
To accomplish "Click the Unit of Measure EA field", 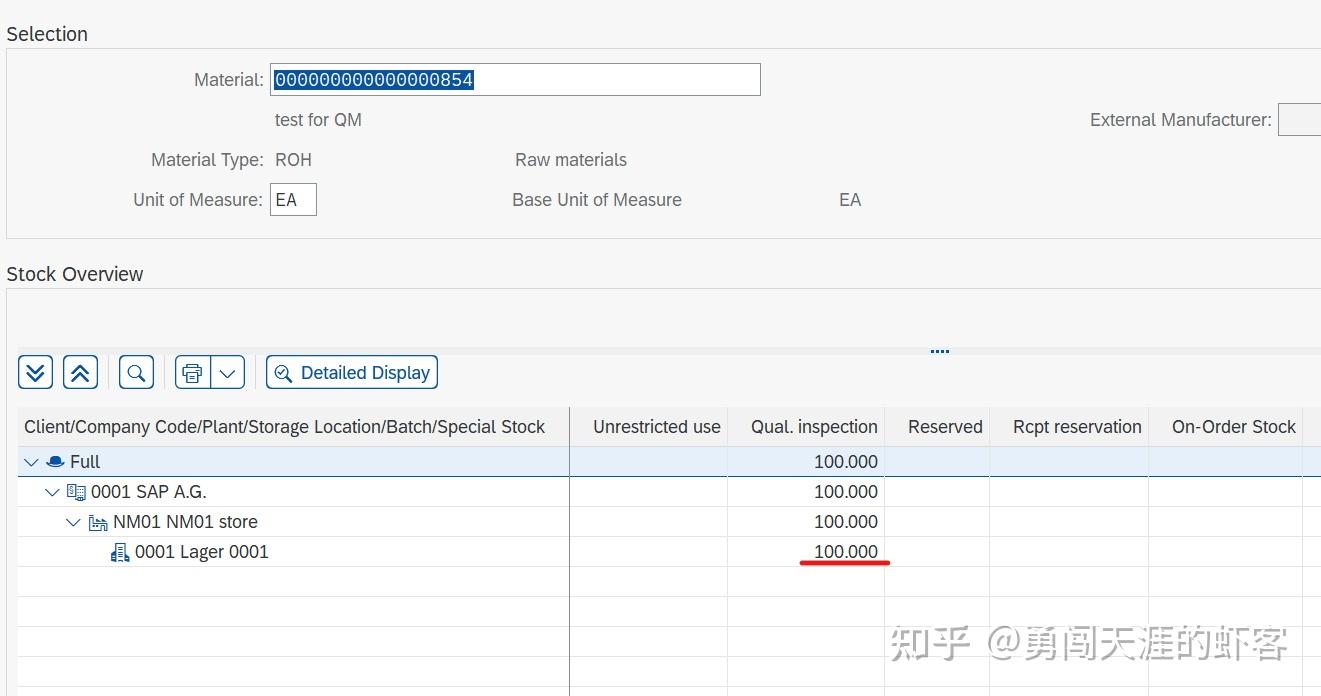I will (x=293, y=199).
